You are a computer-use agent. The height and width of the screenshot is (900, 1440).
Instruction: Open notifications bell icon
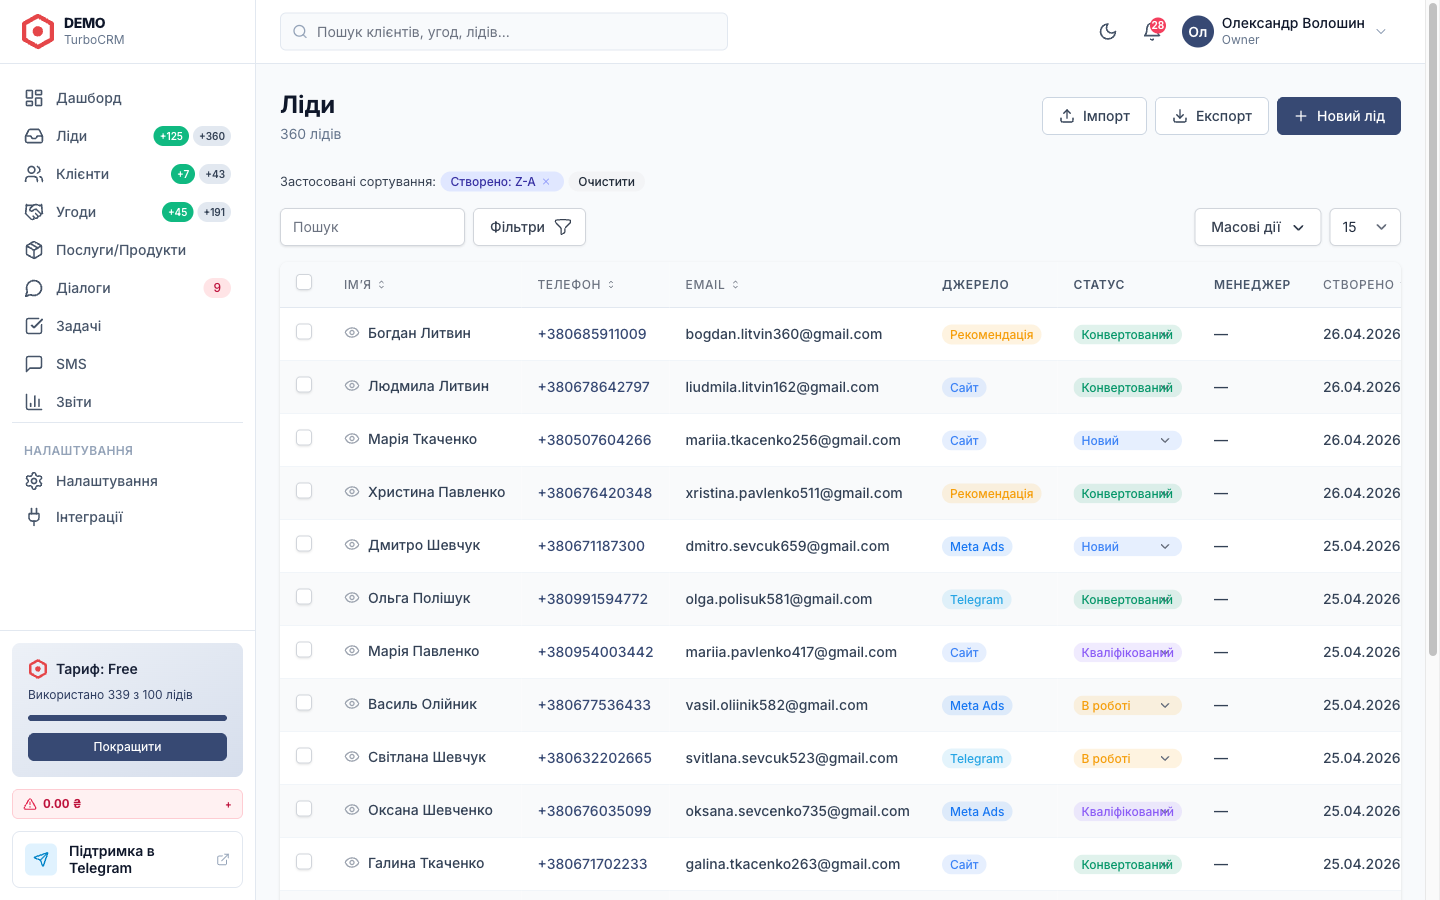[1152, 32]
